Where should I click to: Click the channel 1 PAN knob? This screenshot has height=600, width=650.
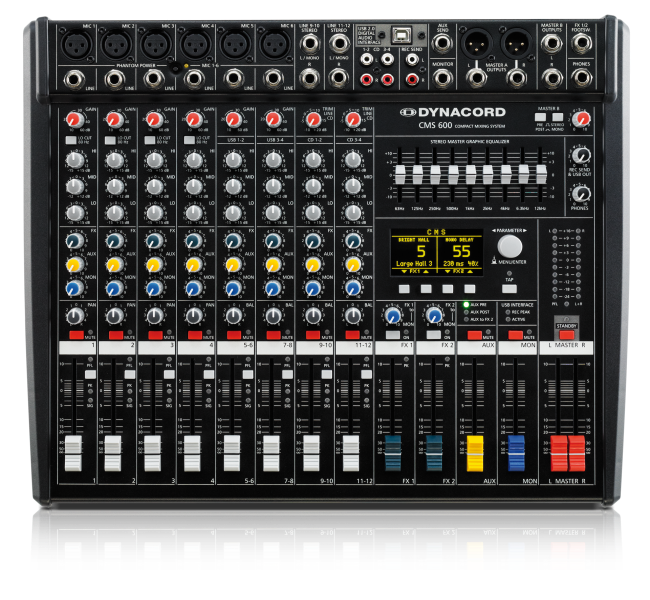coord(75,316)
